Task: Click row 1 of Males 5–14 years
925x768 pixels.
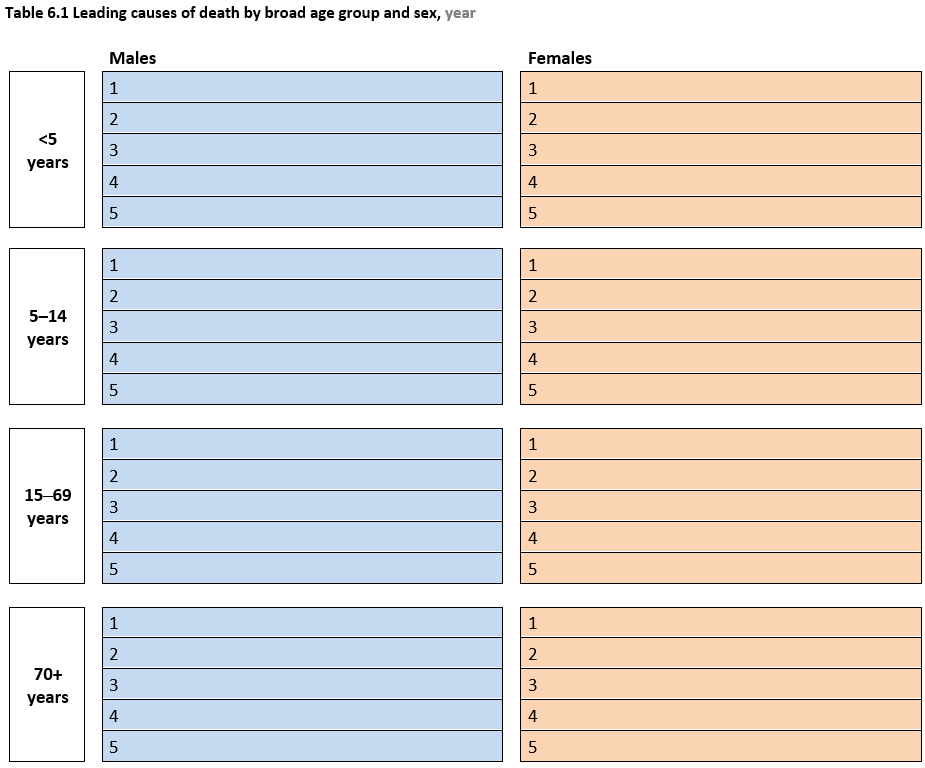Action: tap(303, 264)
